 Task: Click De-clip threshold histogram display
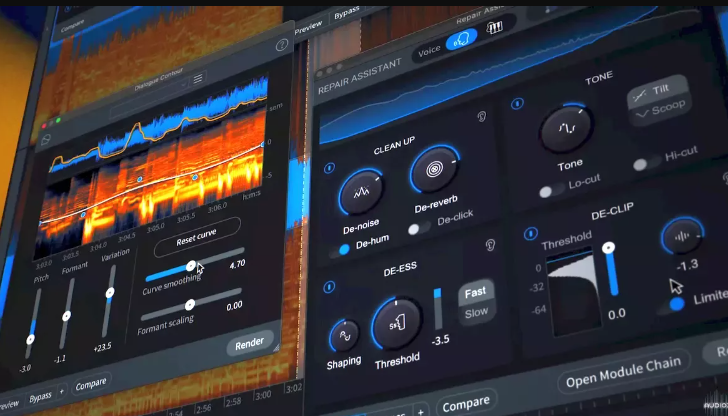point(574,292)
